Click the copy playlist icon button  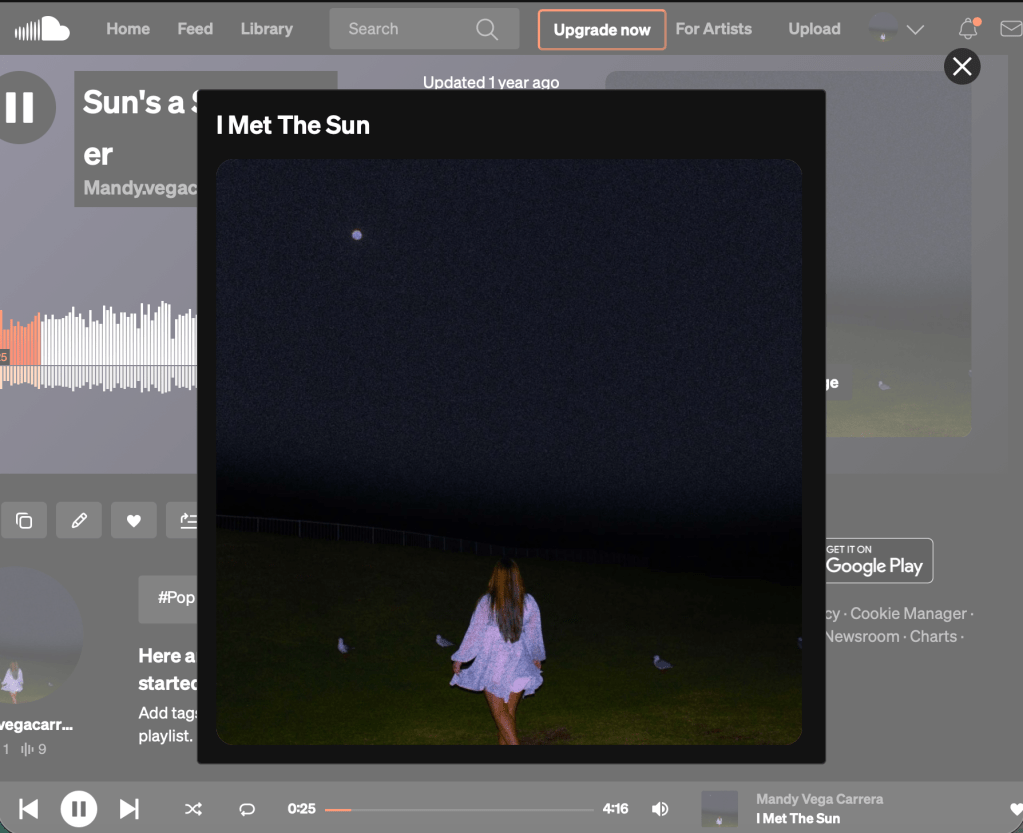click(x=24, y=520)
